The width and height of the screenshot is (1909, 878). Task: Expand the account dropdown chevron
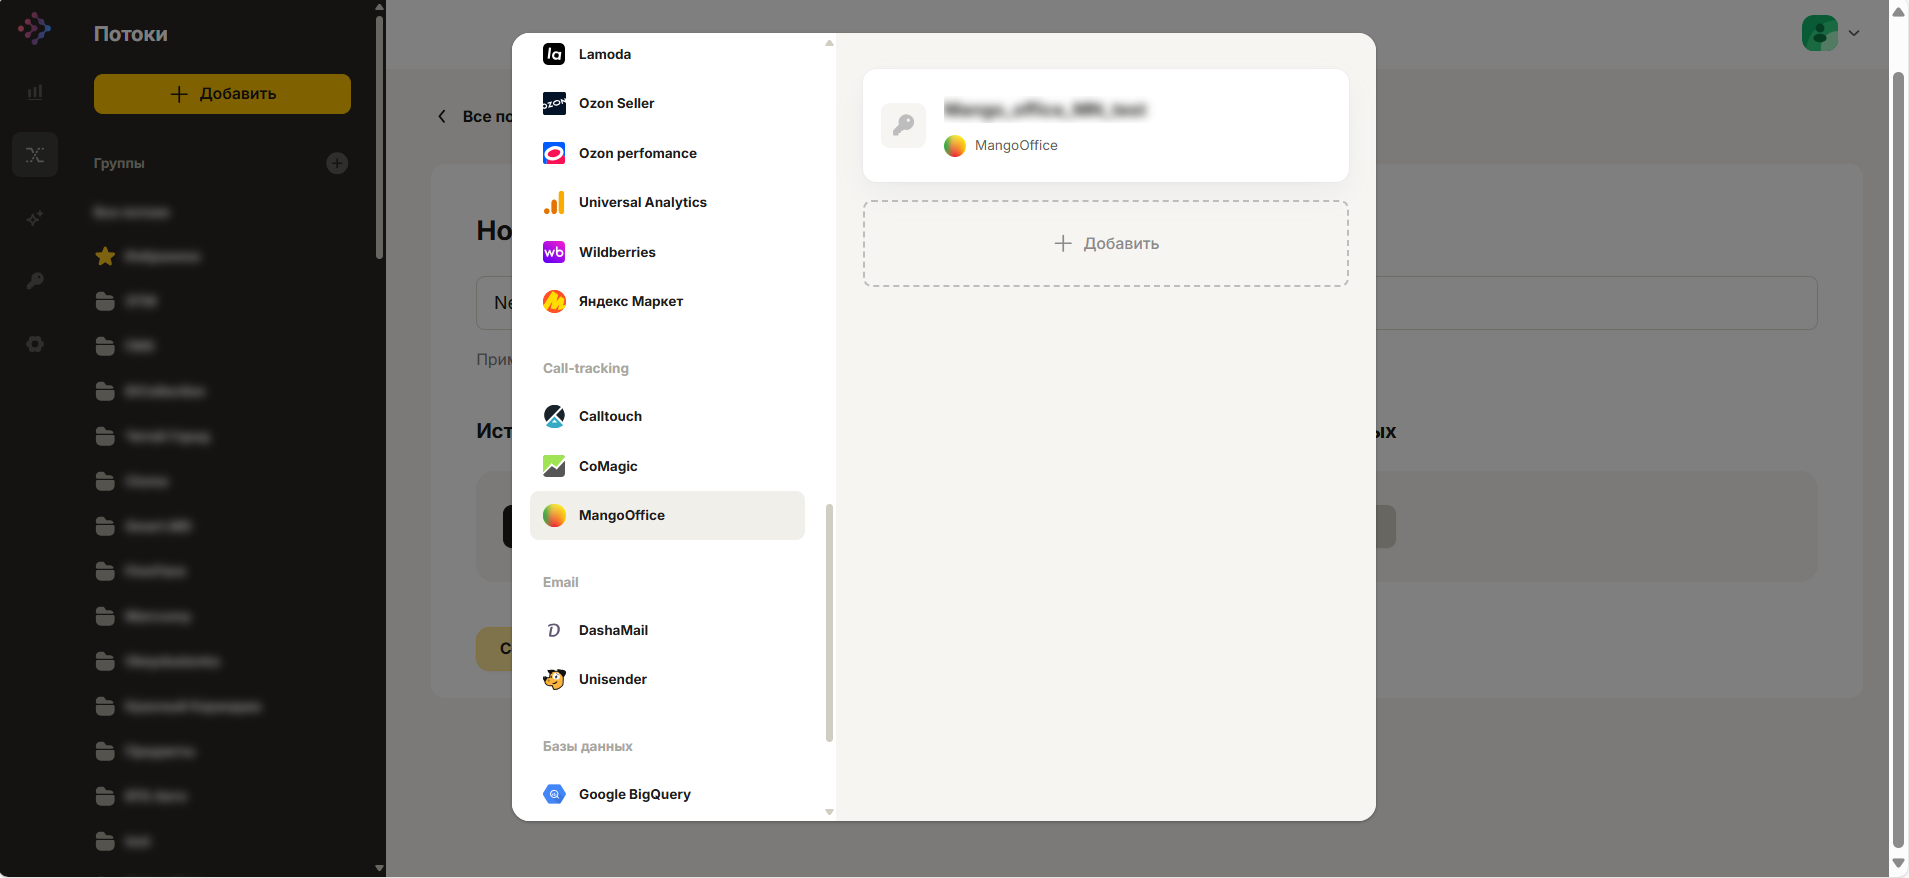point(1854,33)
